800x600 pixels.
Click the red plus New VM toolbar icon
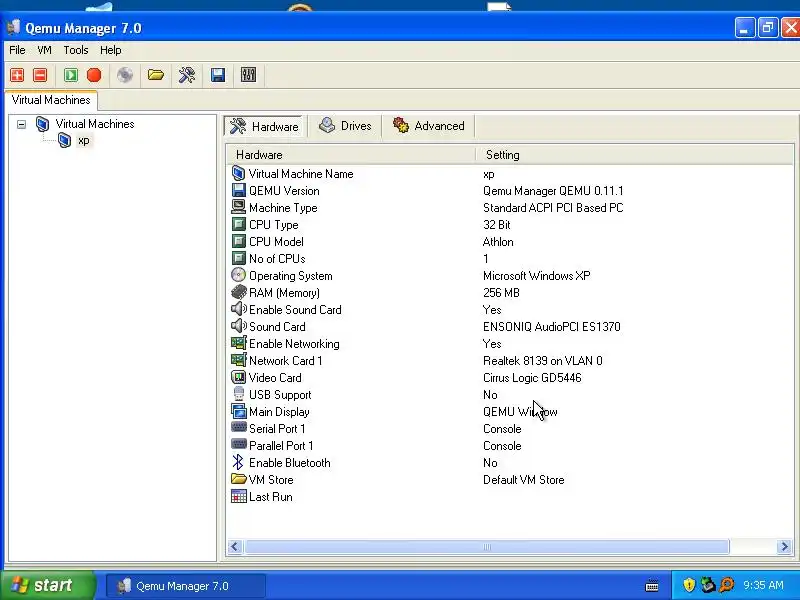click(x=17, y=75)
